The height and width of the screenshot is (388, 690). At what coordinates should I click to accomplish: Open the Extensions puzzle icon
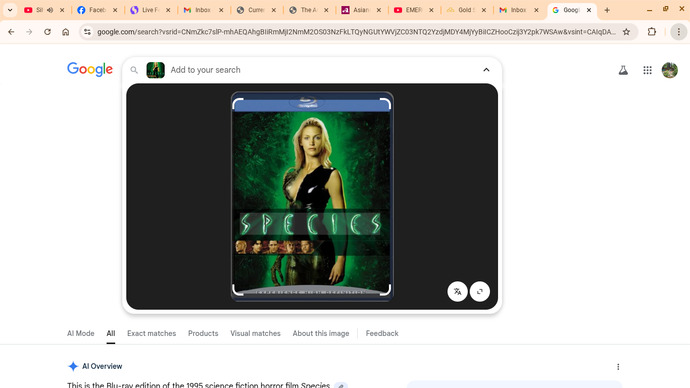652,32
